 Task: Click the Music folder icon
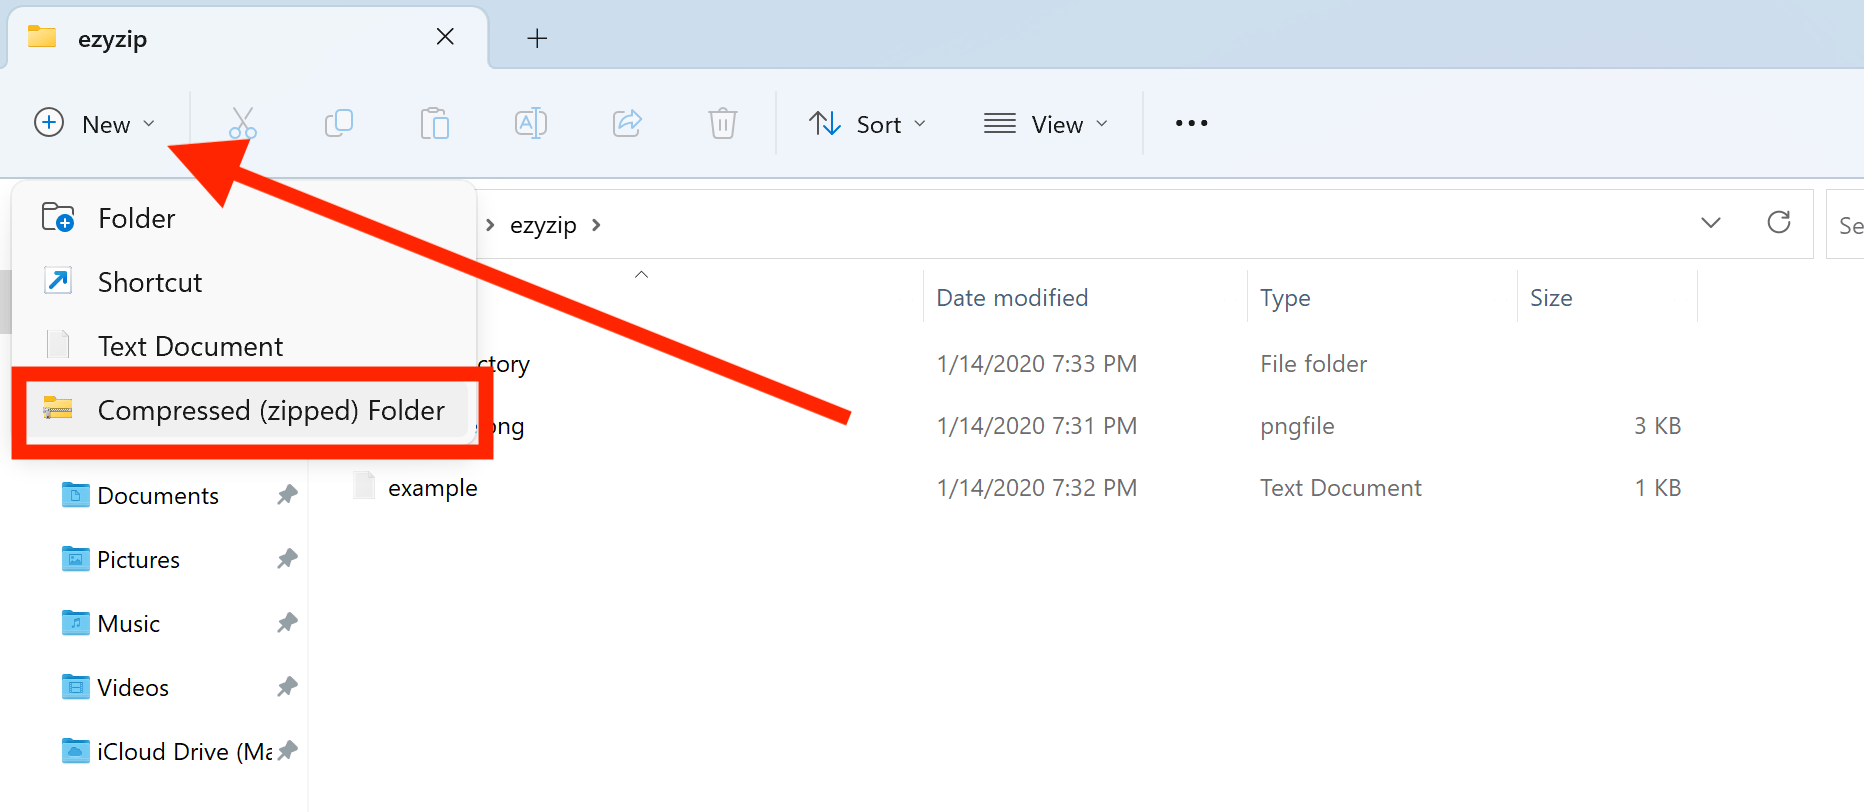click(x=75, y=622)
